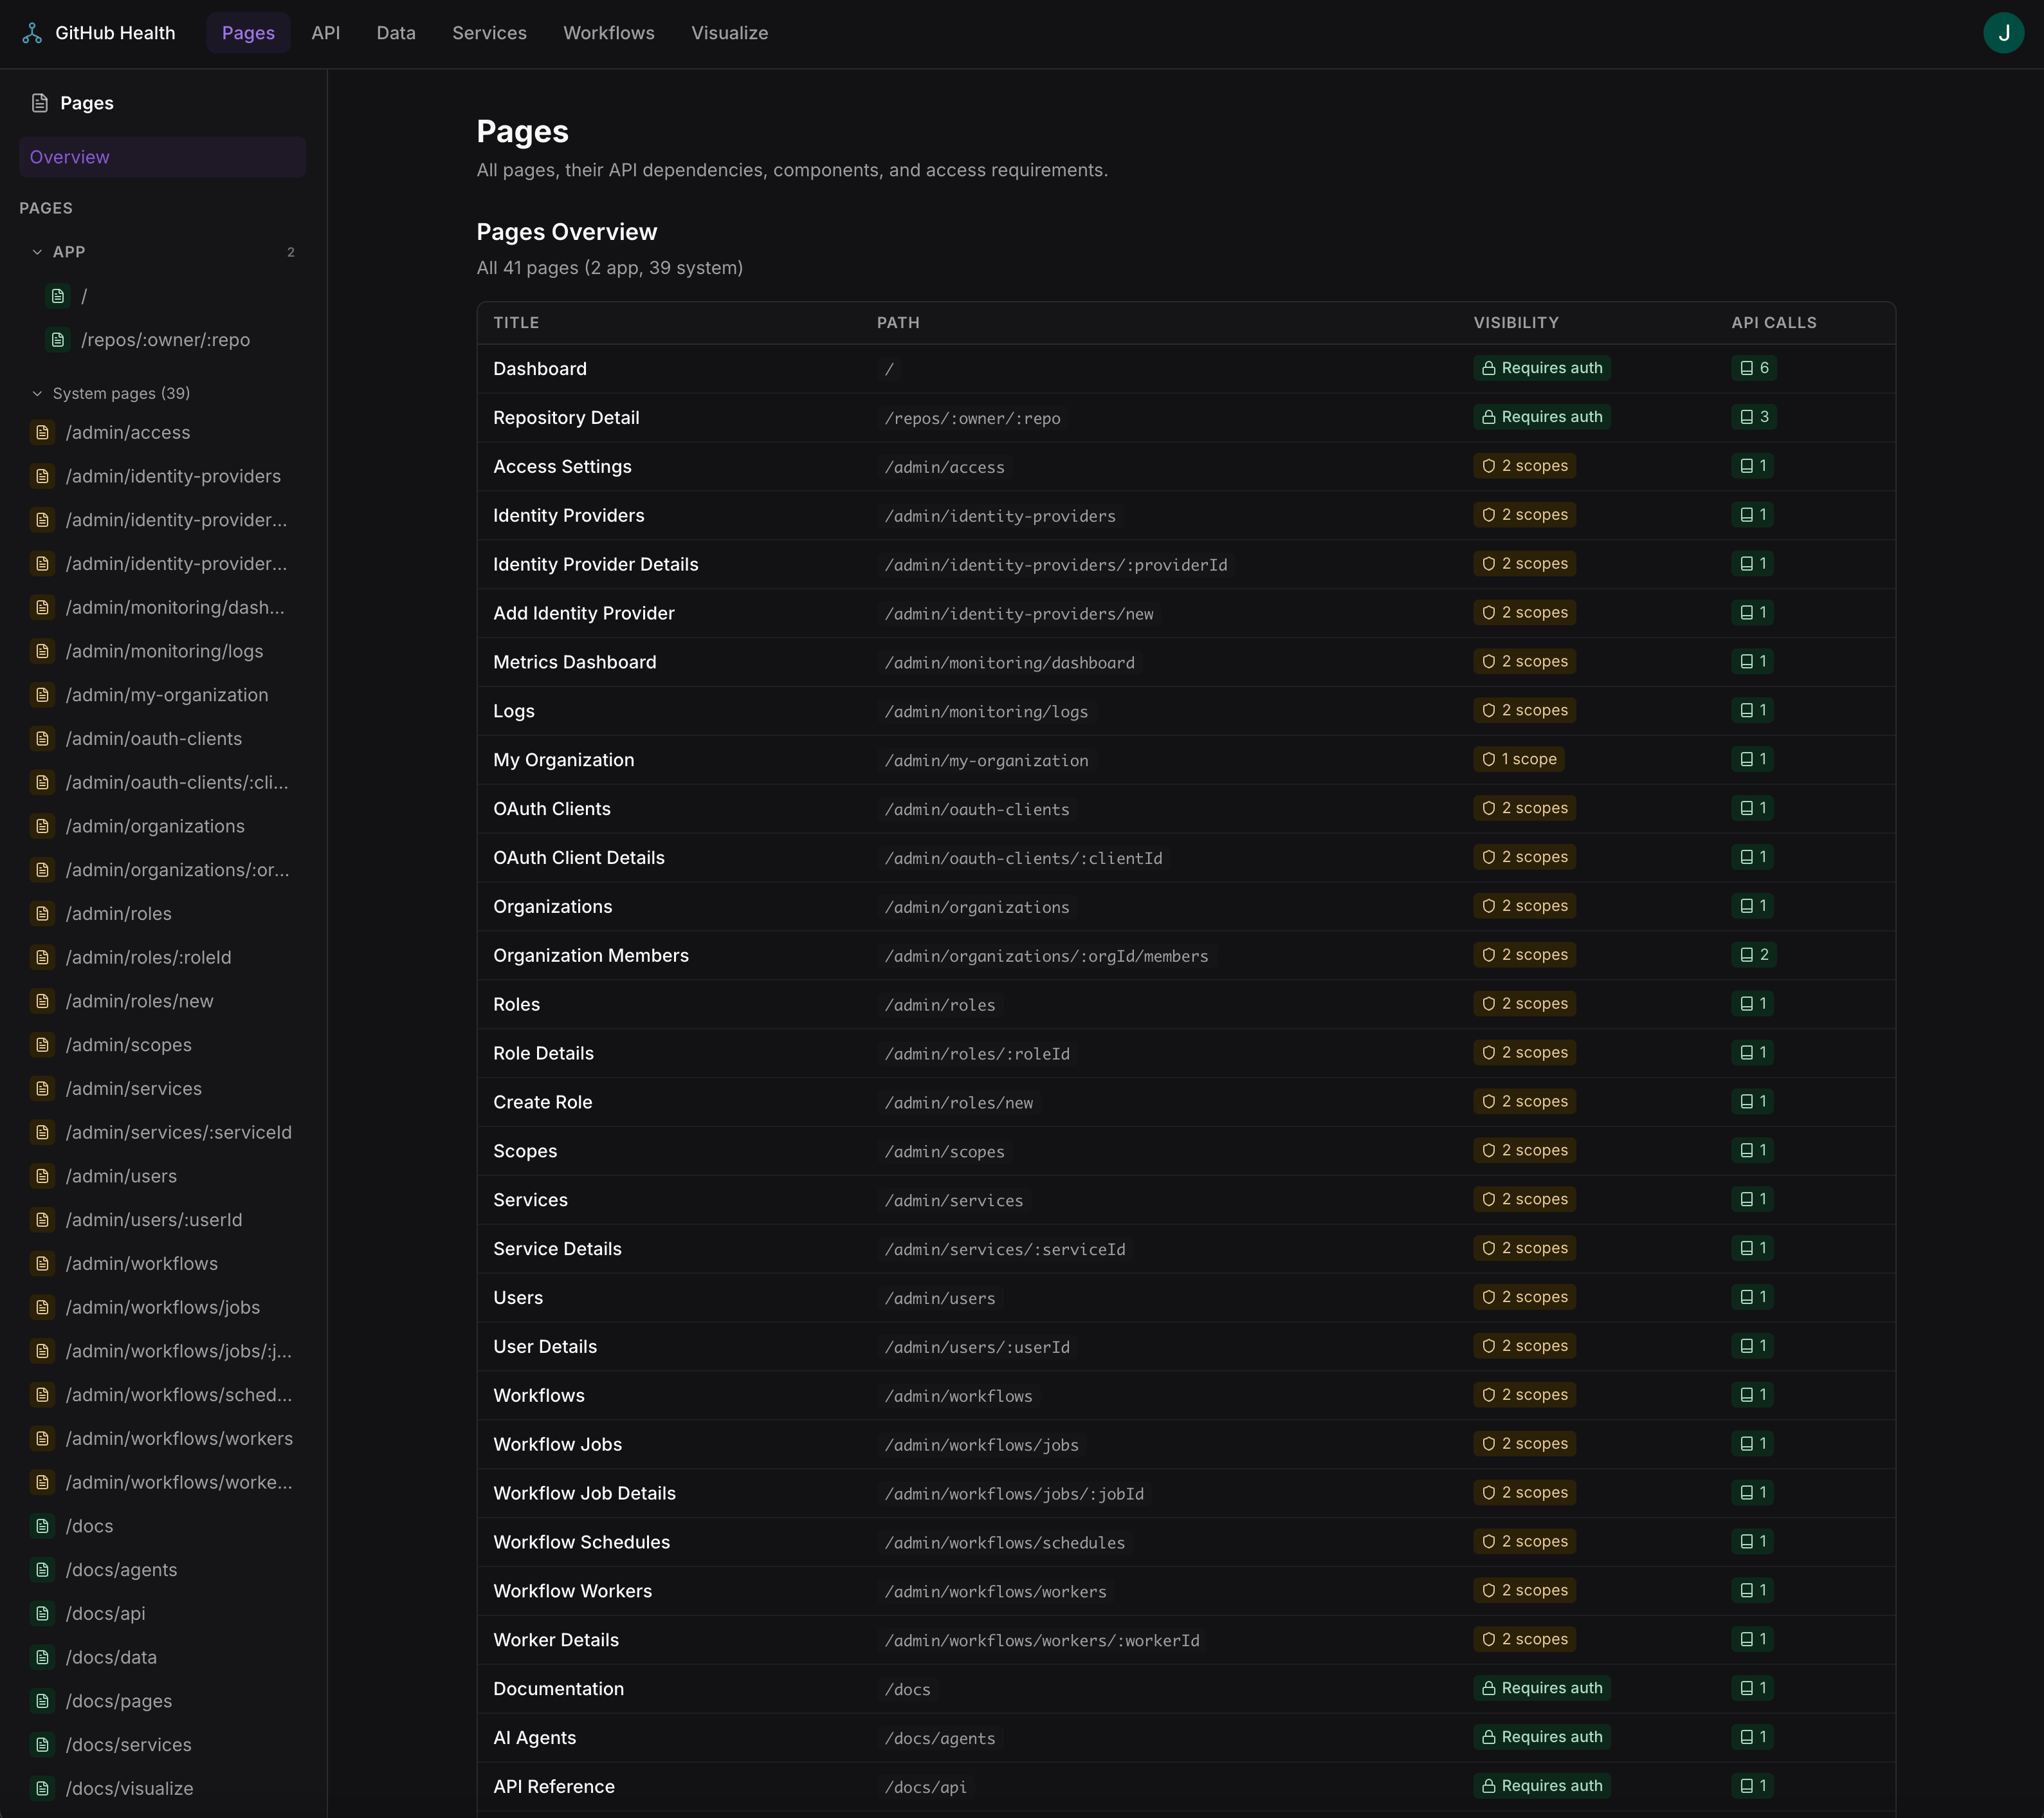Open the Workflows top nav tab
The height and width of the screenshot is (1818, 2044).
coord(609,33)
